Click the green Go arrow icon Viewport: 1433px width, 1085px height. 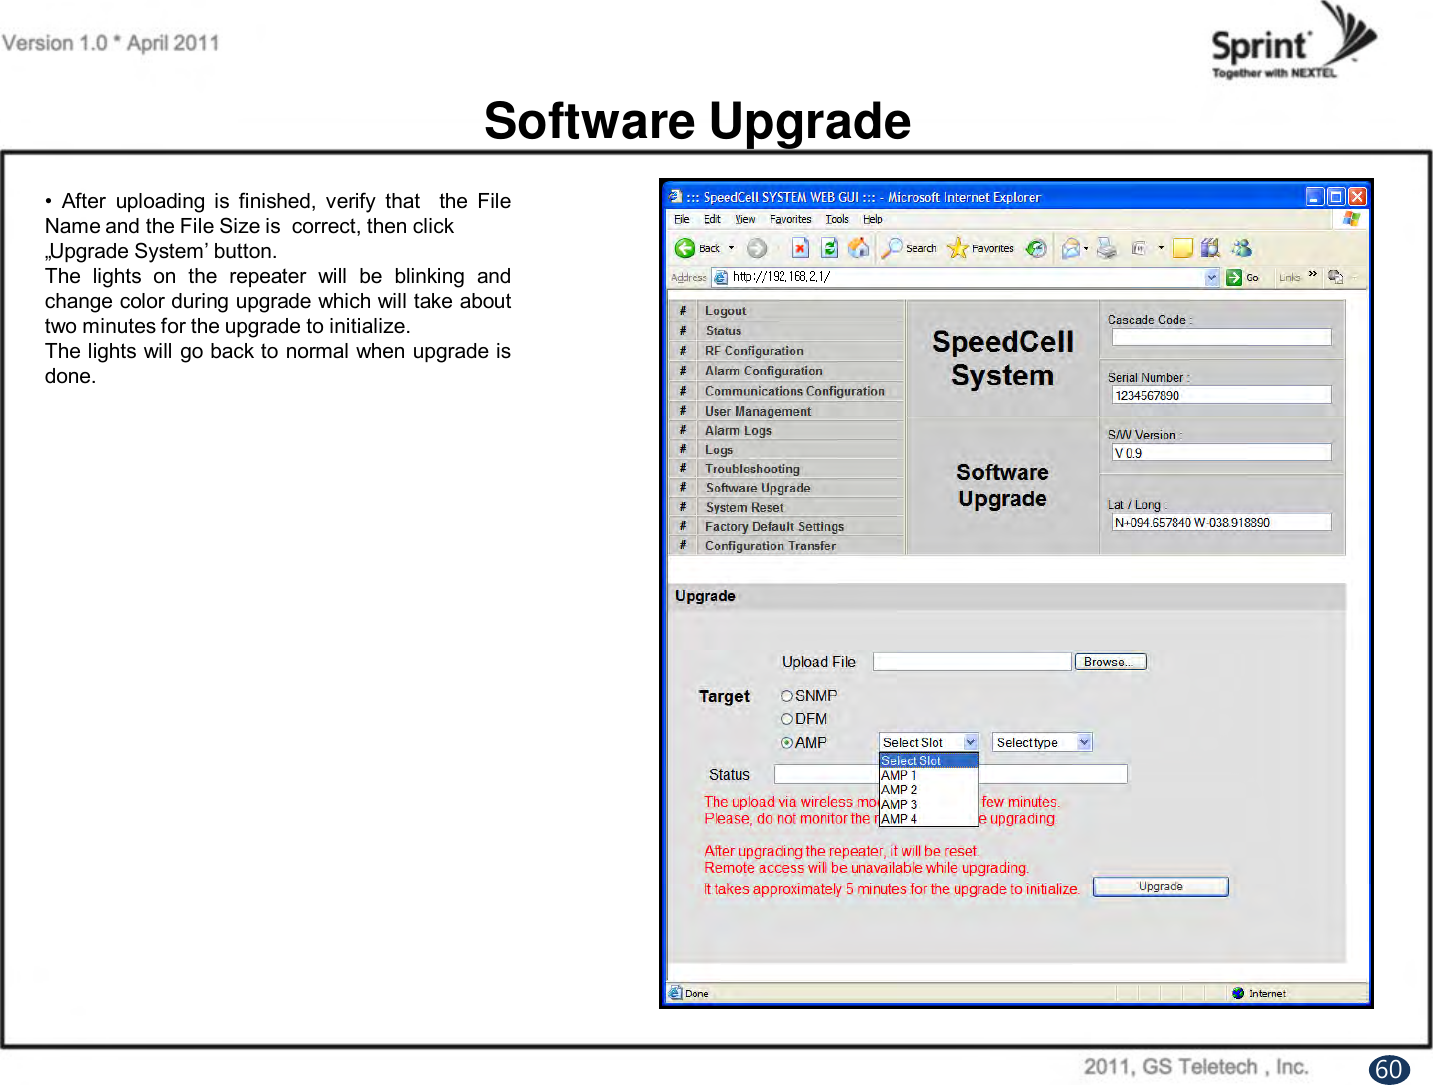(1234, 277)
